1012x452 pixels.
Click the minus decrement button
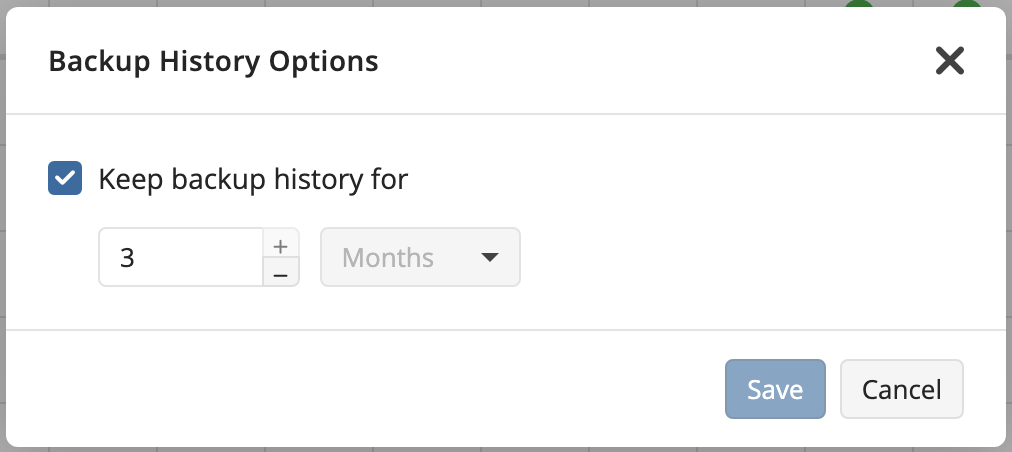click(281, 273)
